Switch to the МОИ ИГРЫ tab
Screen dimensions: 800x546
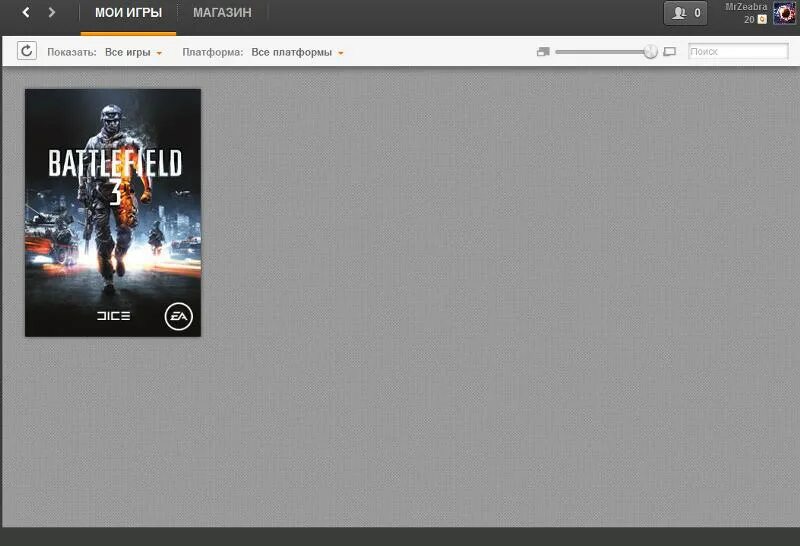[129, 13]
